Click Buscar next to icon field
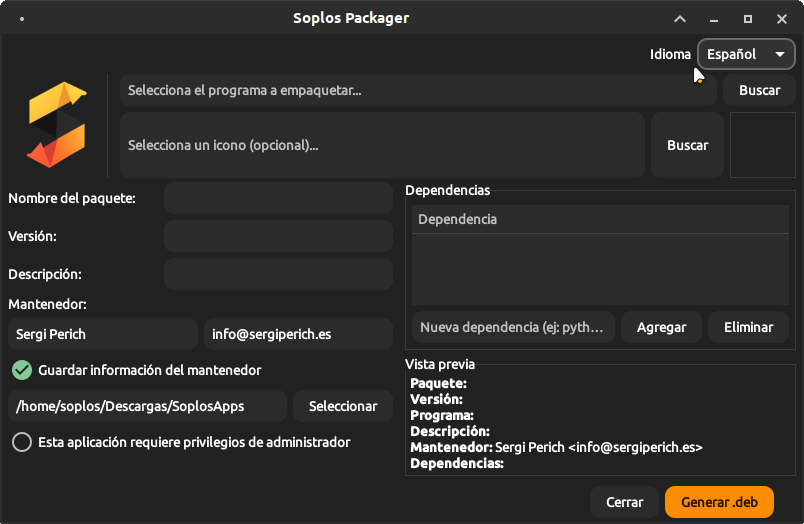This screenshot has width=804, height=524. 687,145
